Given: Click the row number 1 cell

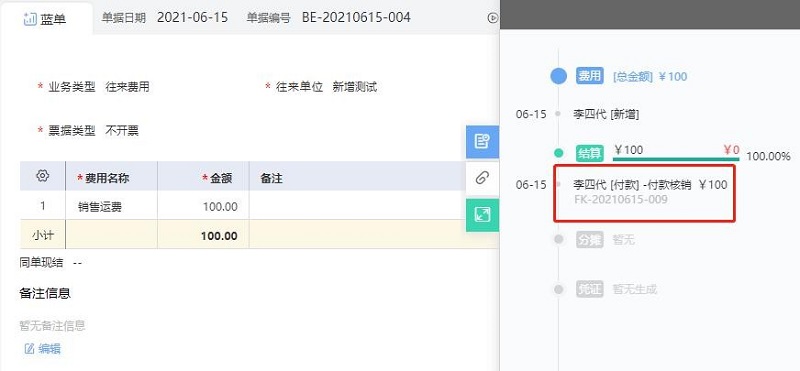Looking at the screenshot, I should (43, 206).
